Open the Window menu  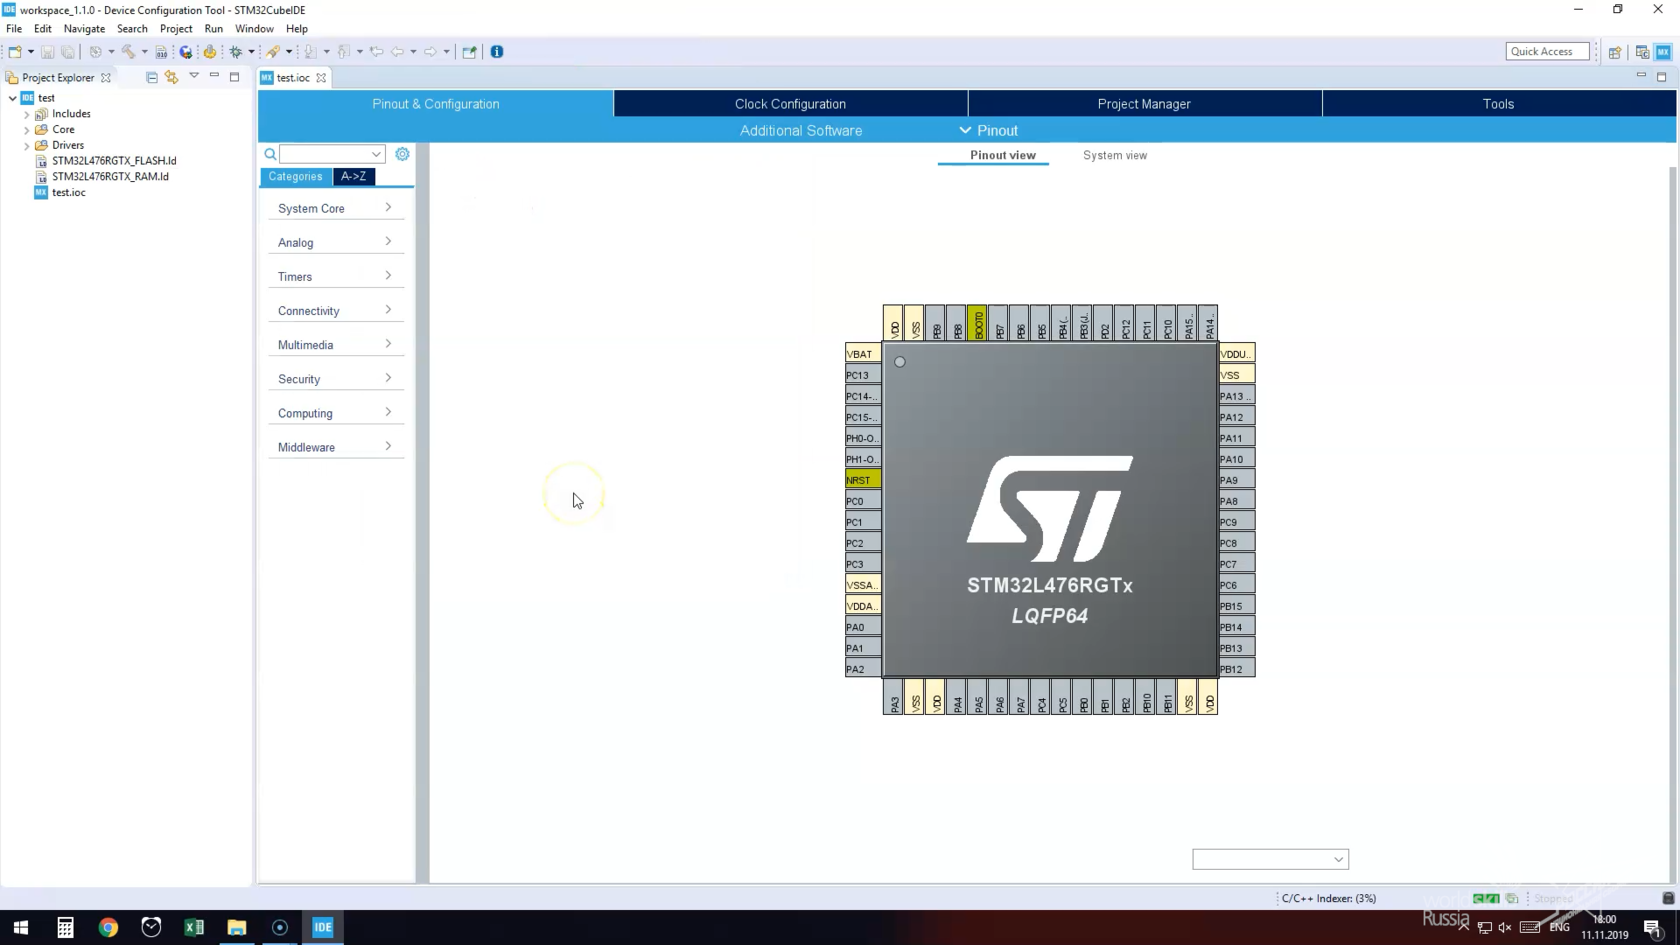(x=254, y=29)
